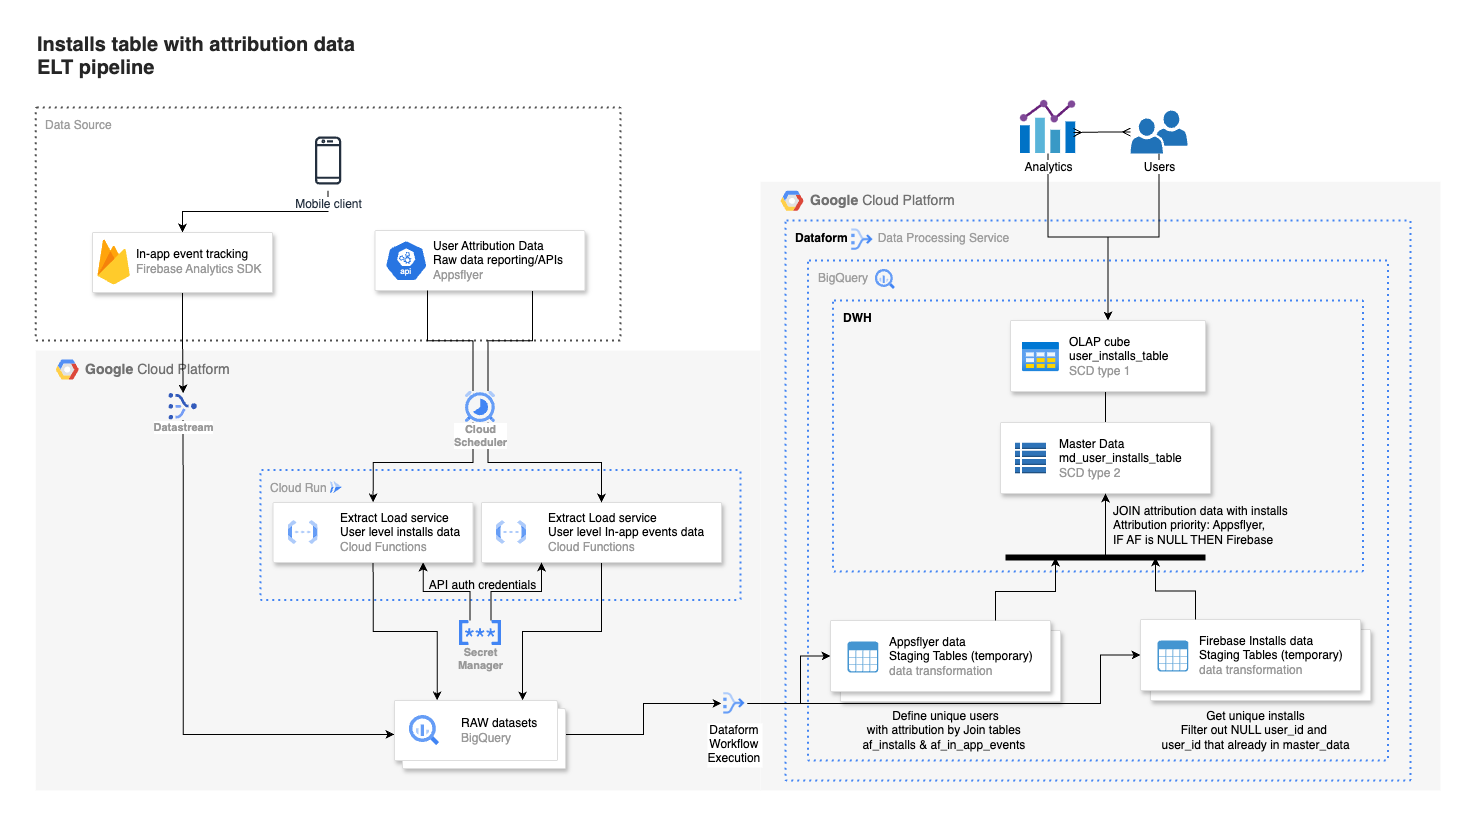Select the API auth credentials label

coord(482,585)
